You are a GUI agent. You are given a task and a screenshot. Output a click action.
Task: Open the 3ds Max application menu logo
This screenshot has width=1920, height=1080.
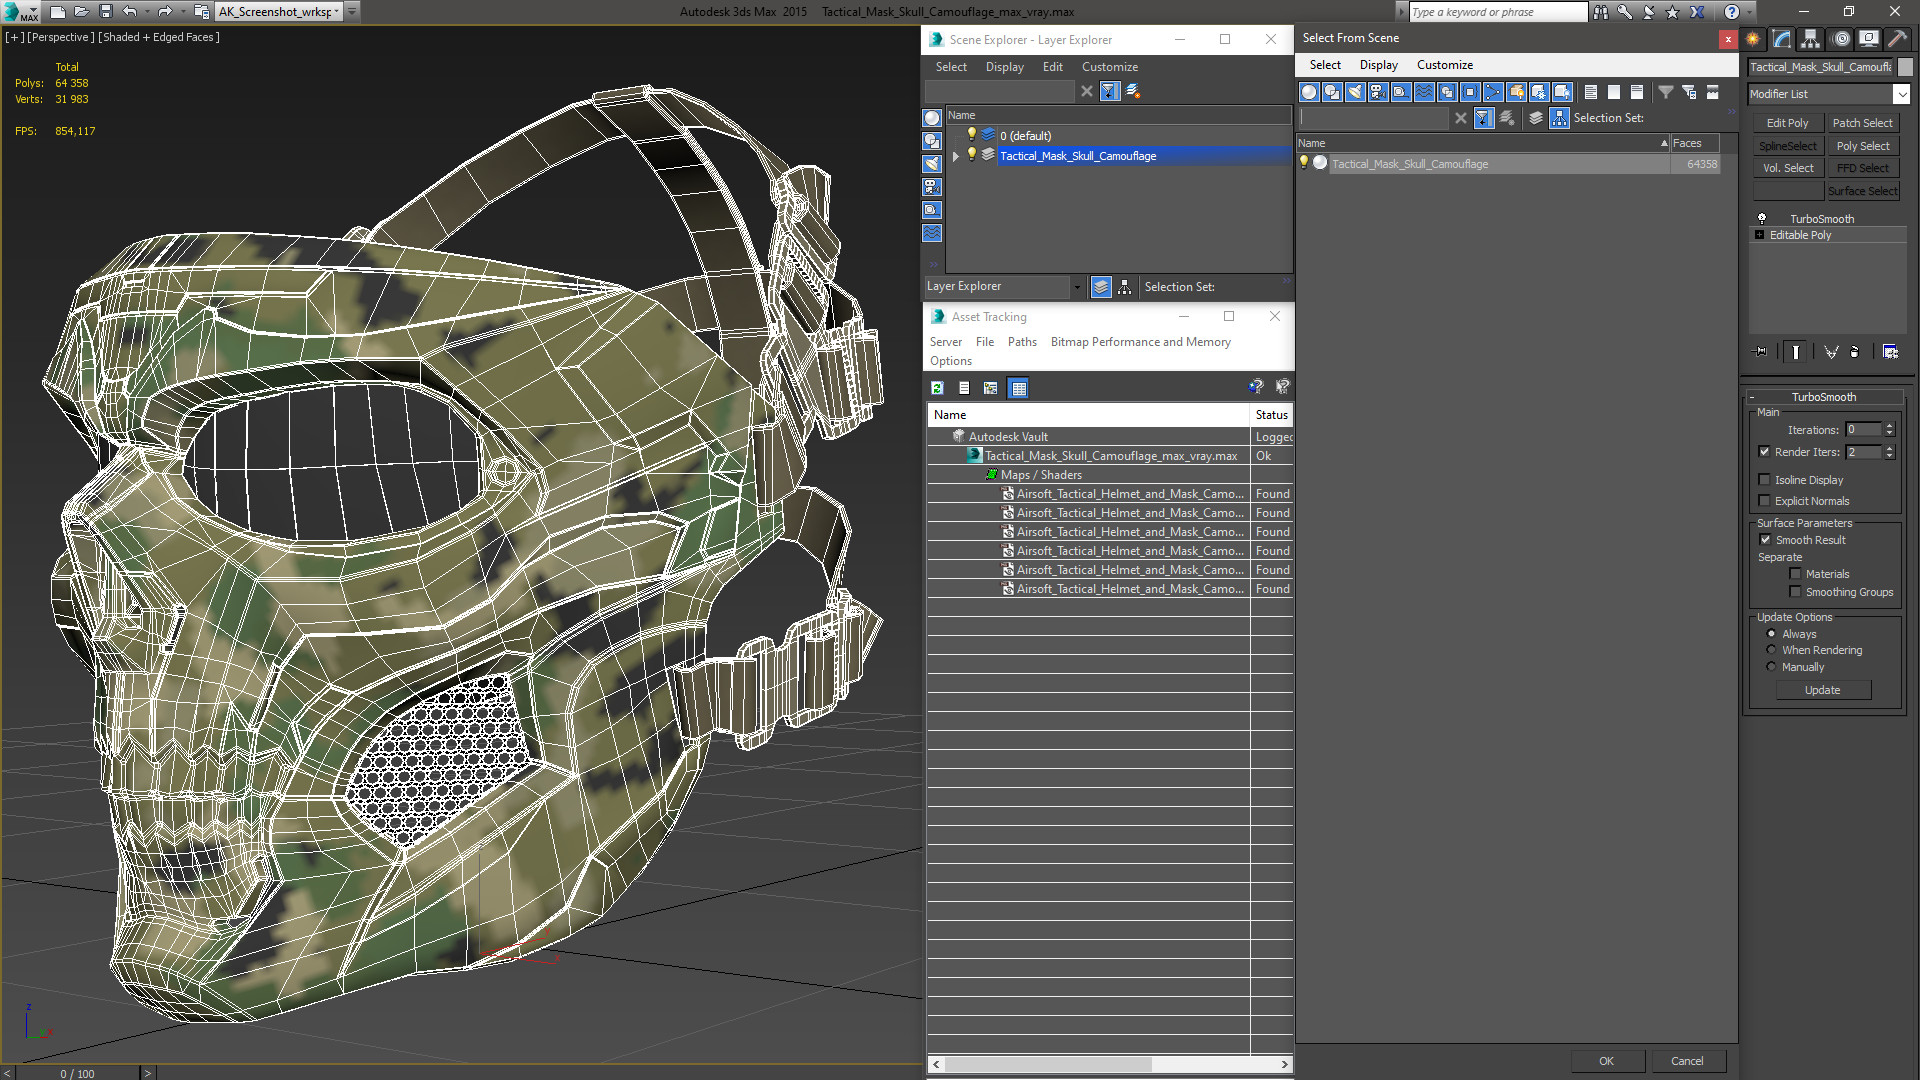[x=18, y=12]
